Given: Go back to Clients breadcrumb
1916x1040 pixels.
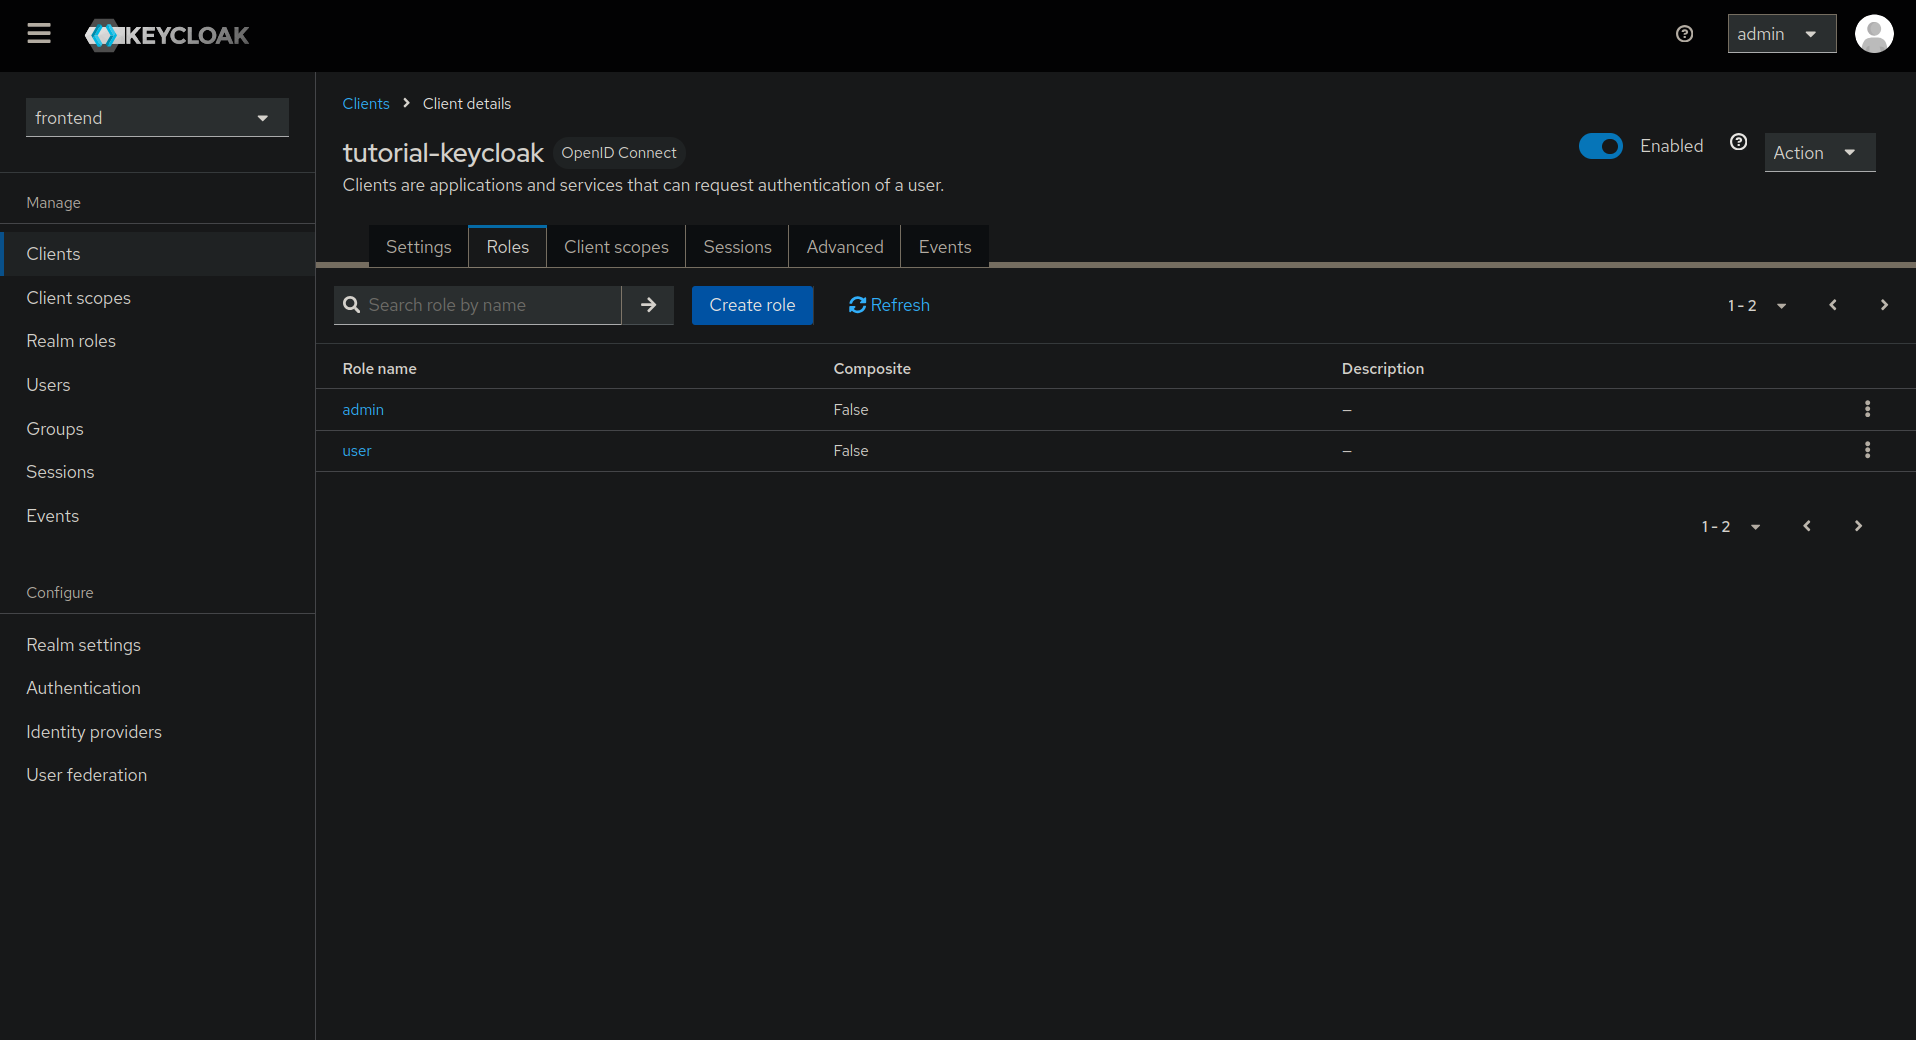Looking at the screenshot, I should pyautogui.click(x=366, y=104).
